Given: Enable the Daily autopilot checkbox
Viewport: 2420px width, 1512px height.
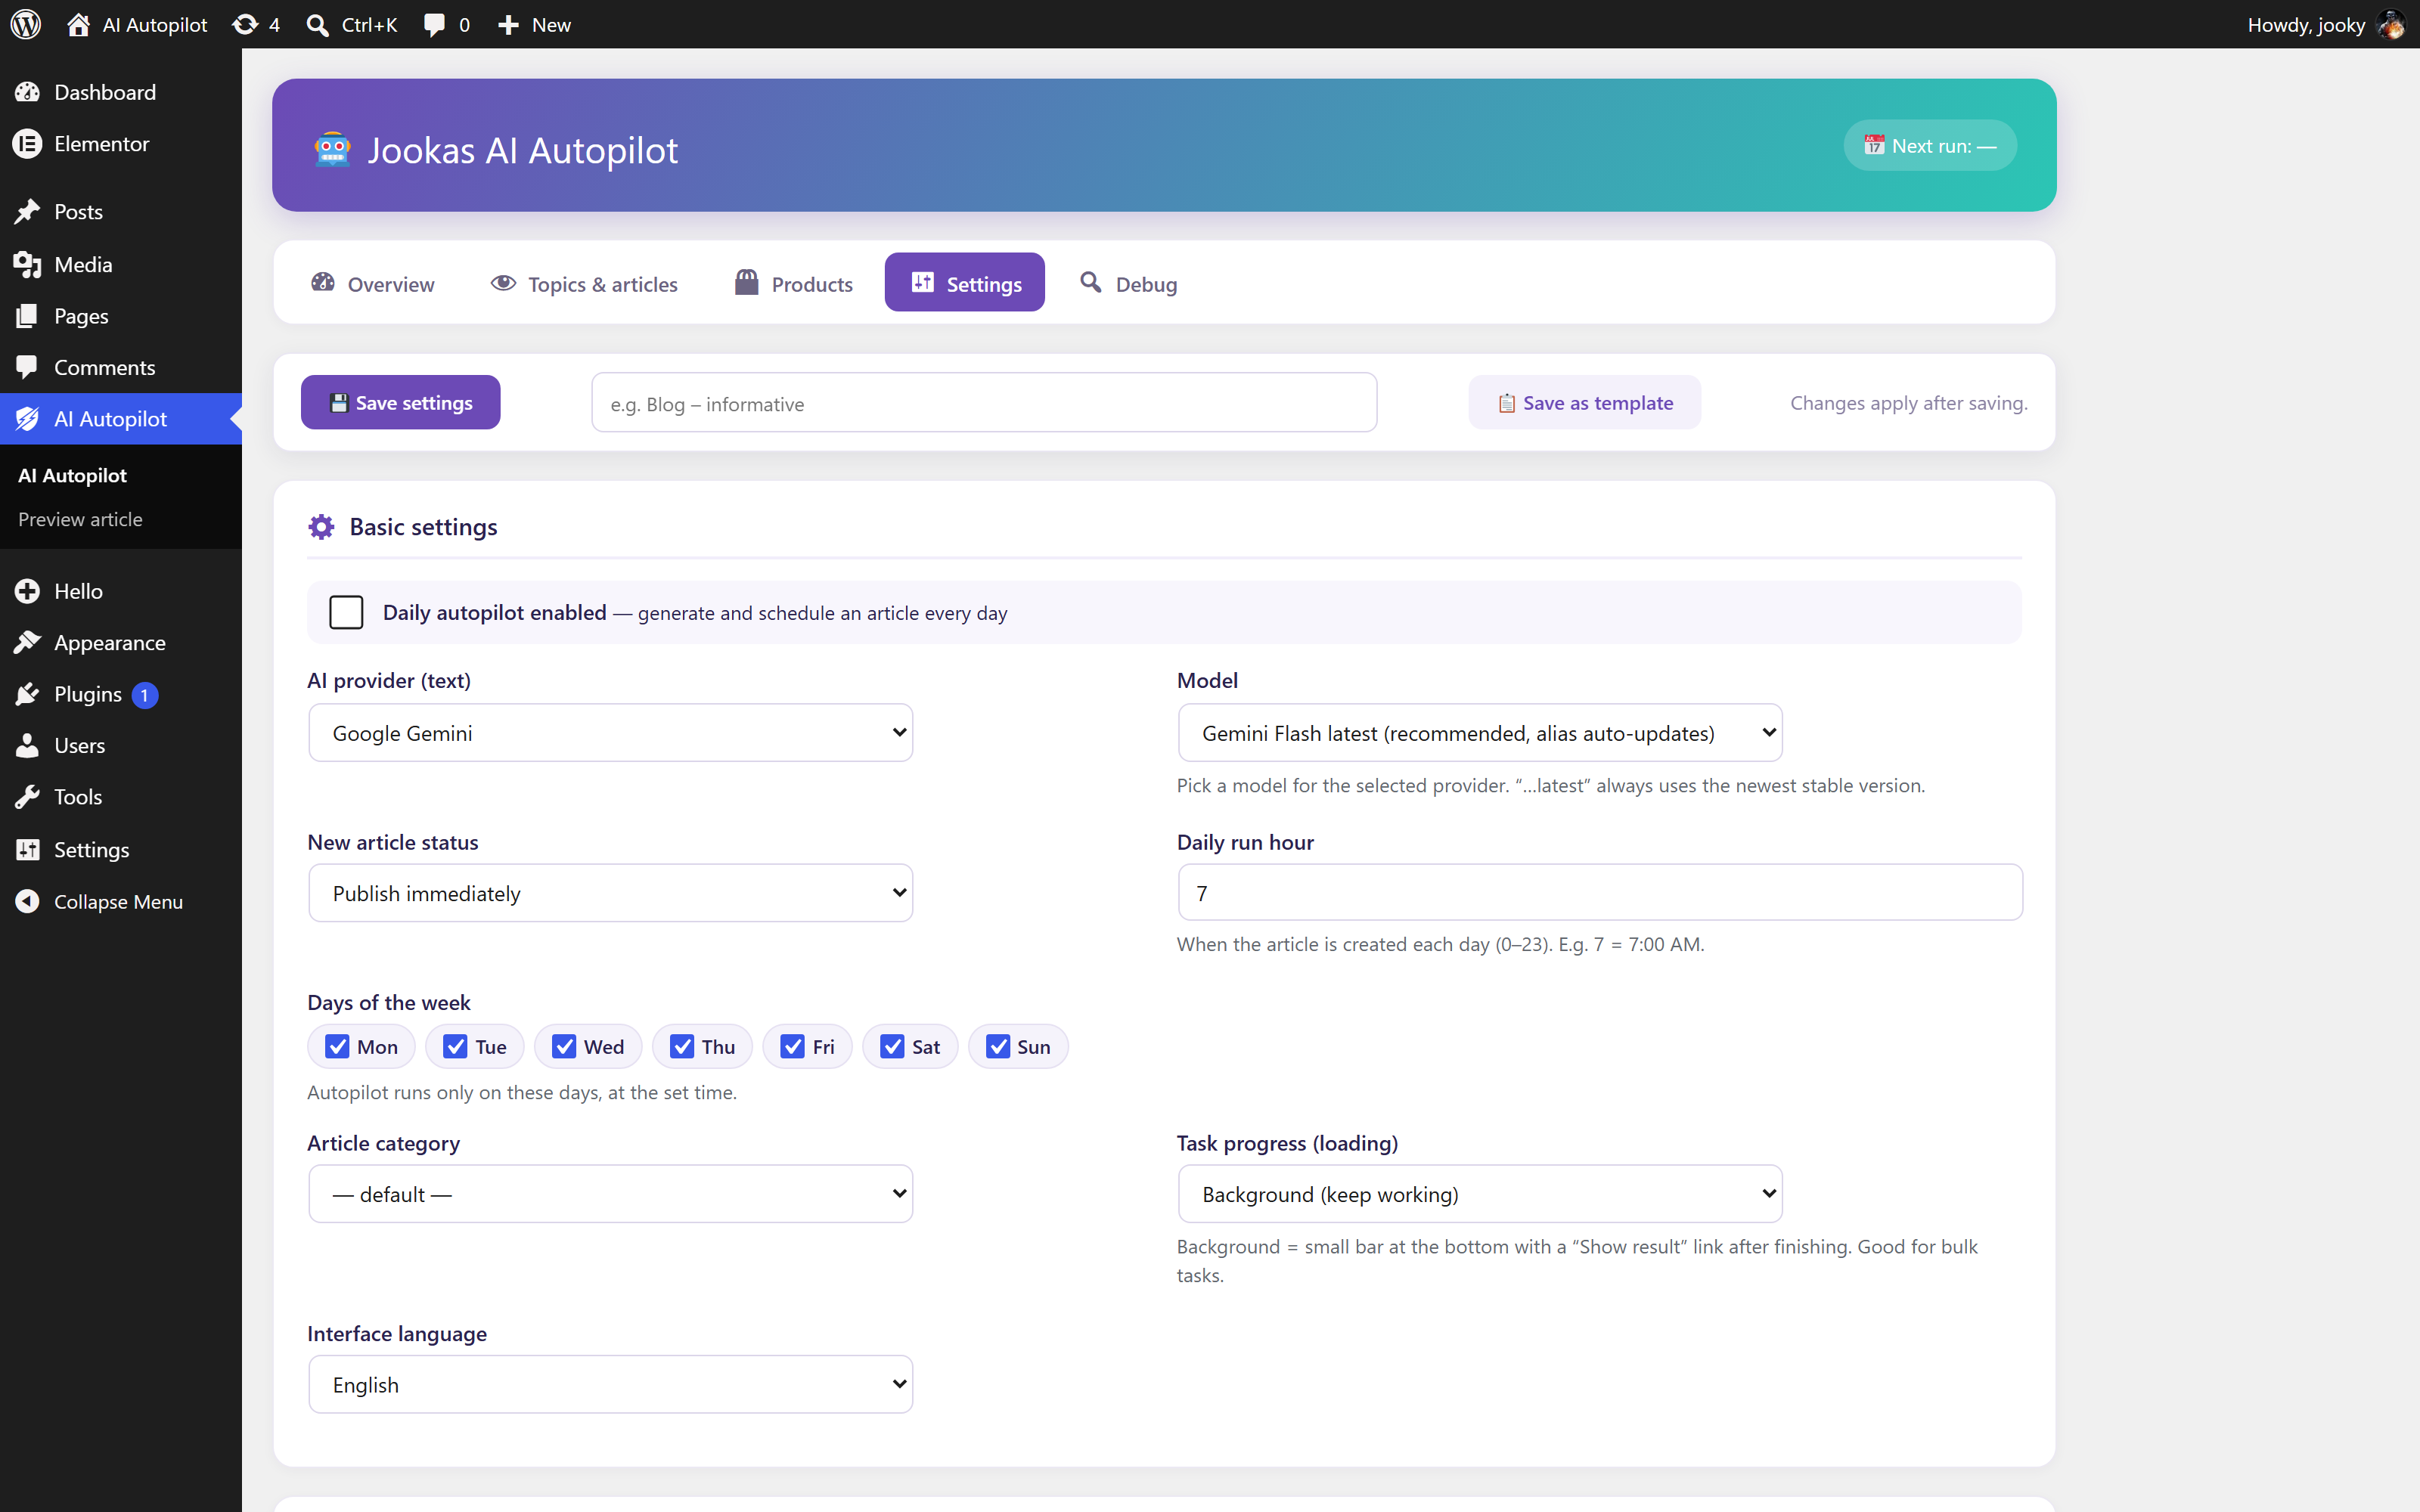Looking at the screenshot, I should click(x=346, y=612).
